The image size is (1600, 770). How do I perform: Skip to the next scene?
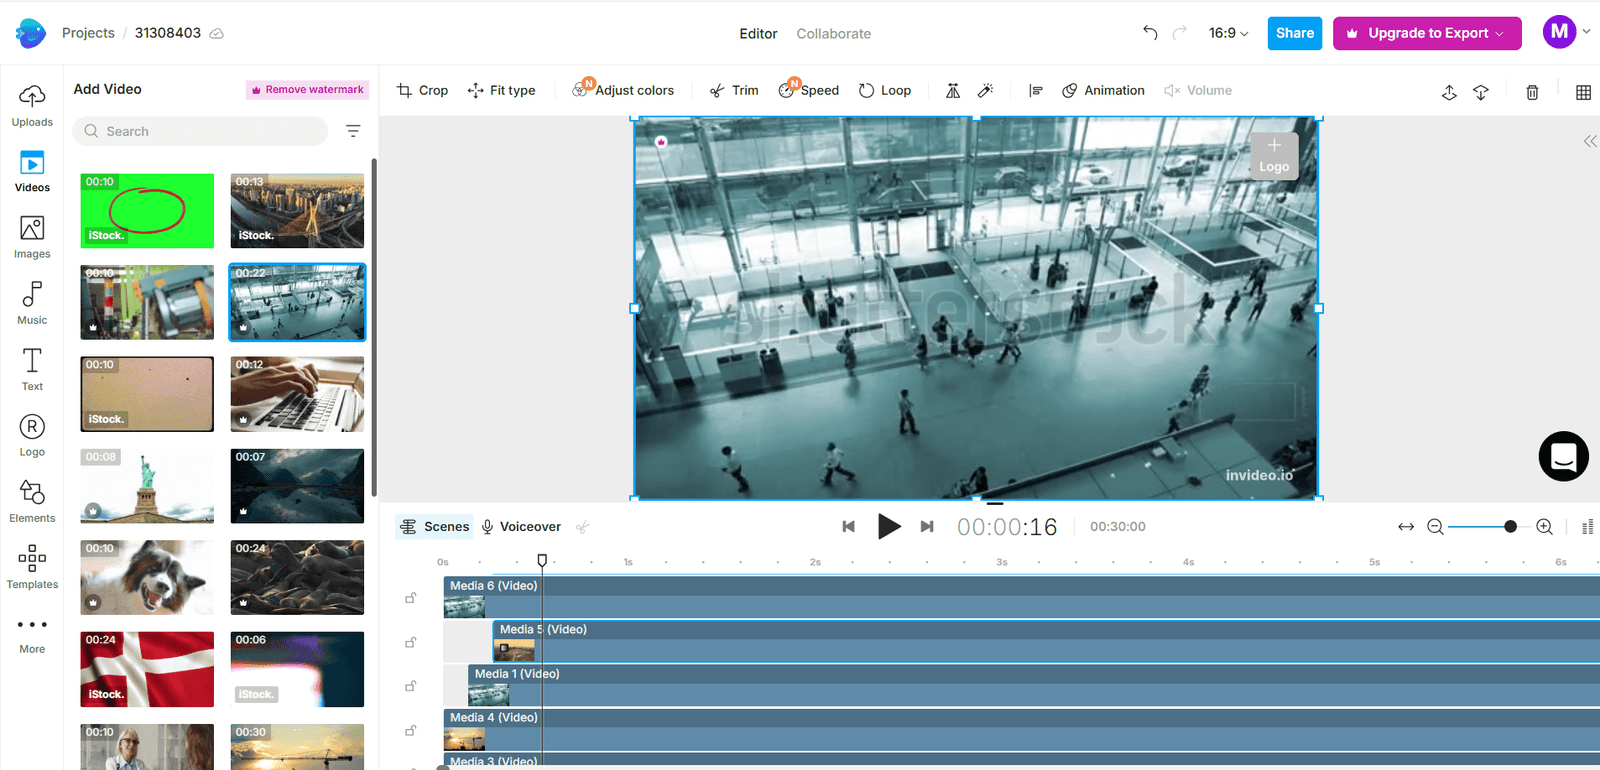[x=927, y=527]
